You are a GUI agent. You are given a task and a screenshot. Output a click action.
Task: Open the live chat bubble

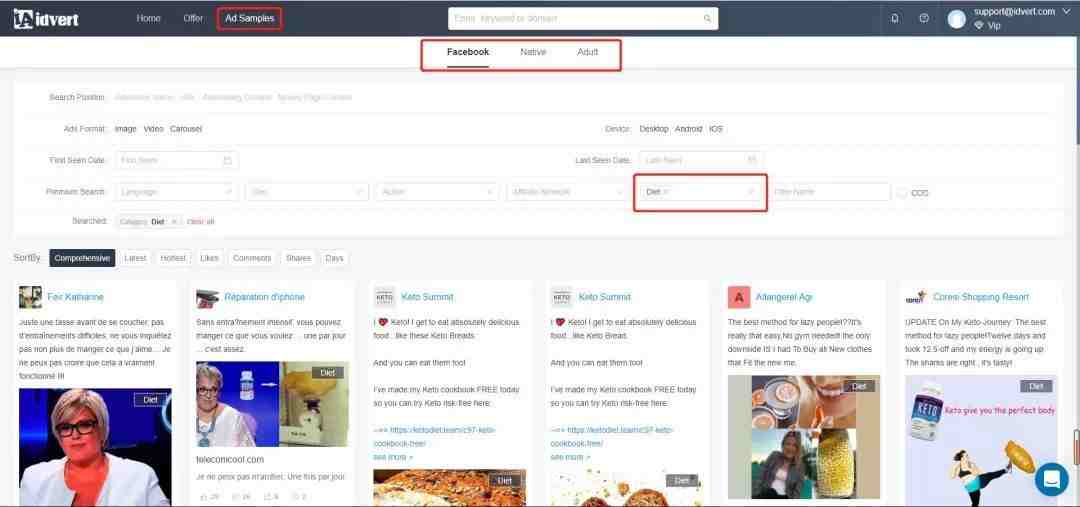point(1051,479)
